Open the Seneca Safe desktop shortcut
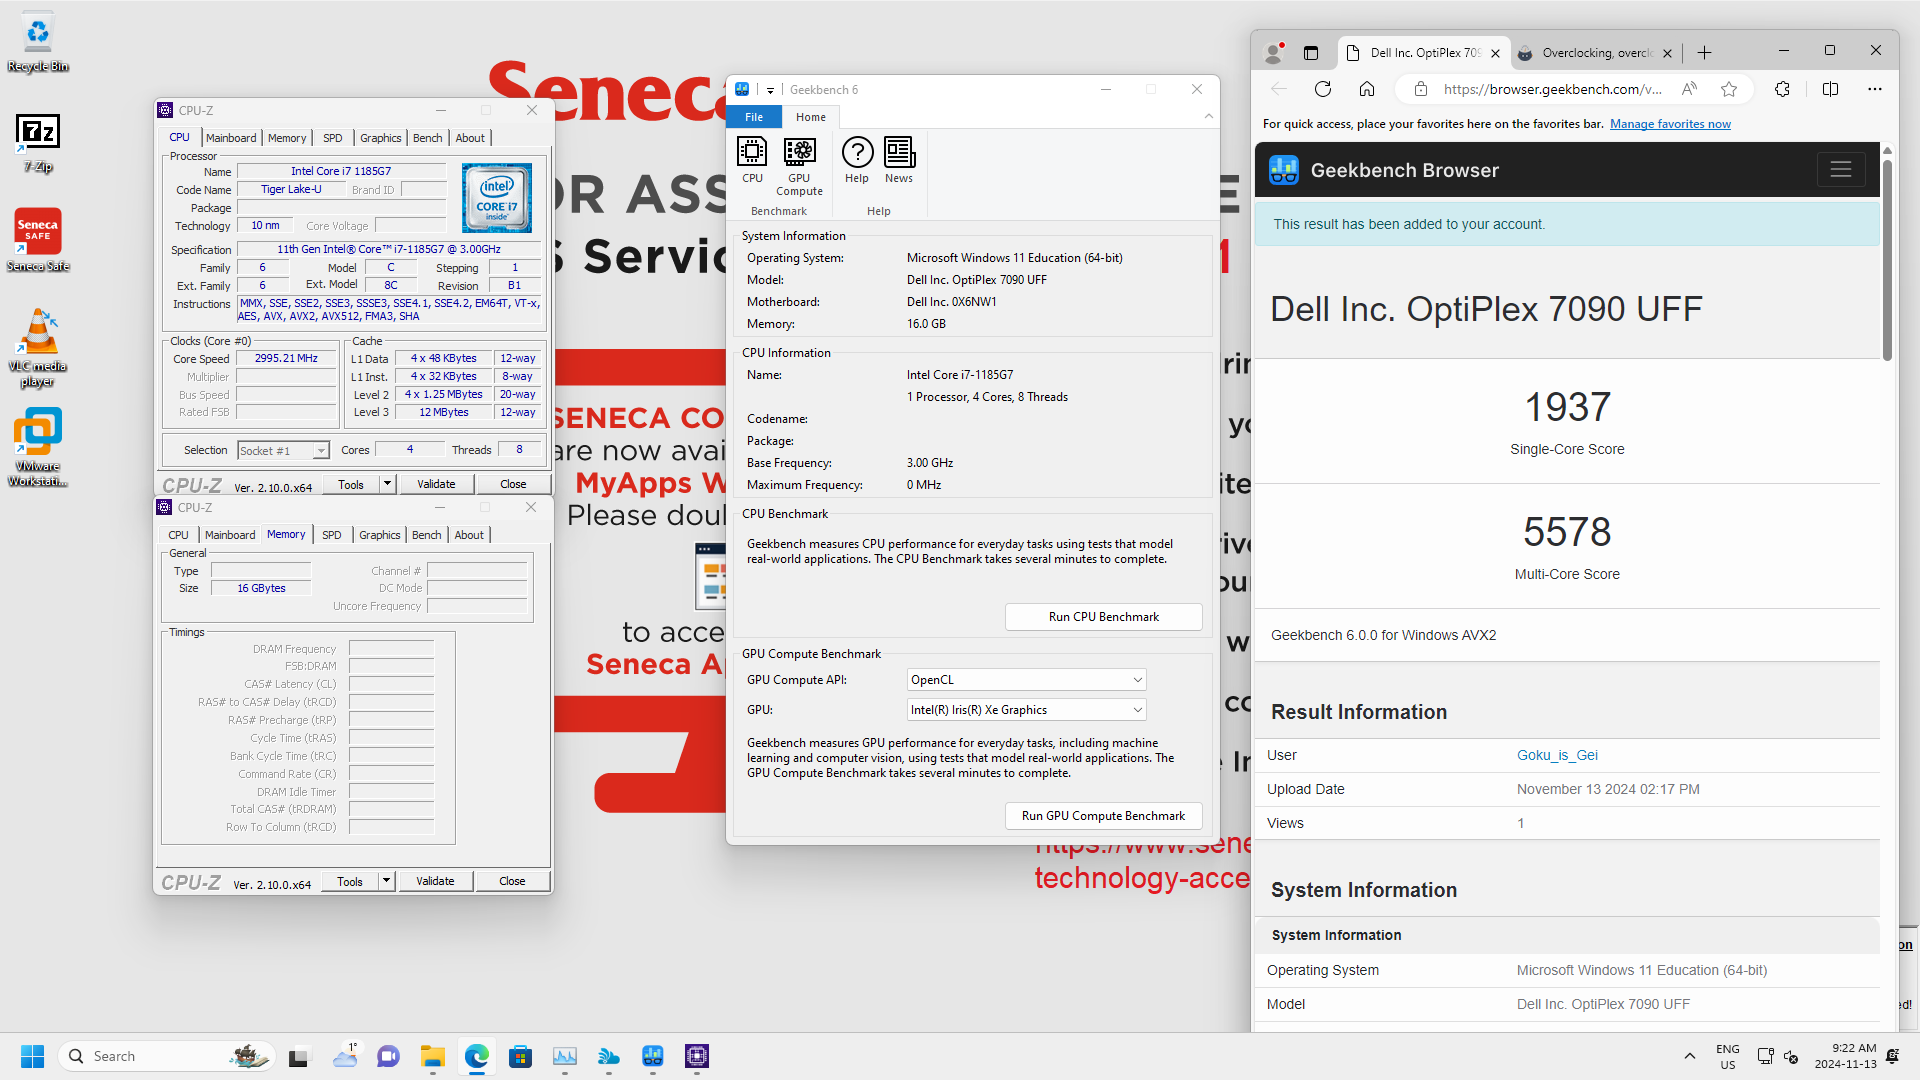Screen dimensions: 1920x1080 tap(38, 240)
